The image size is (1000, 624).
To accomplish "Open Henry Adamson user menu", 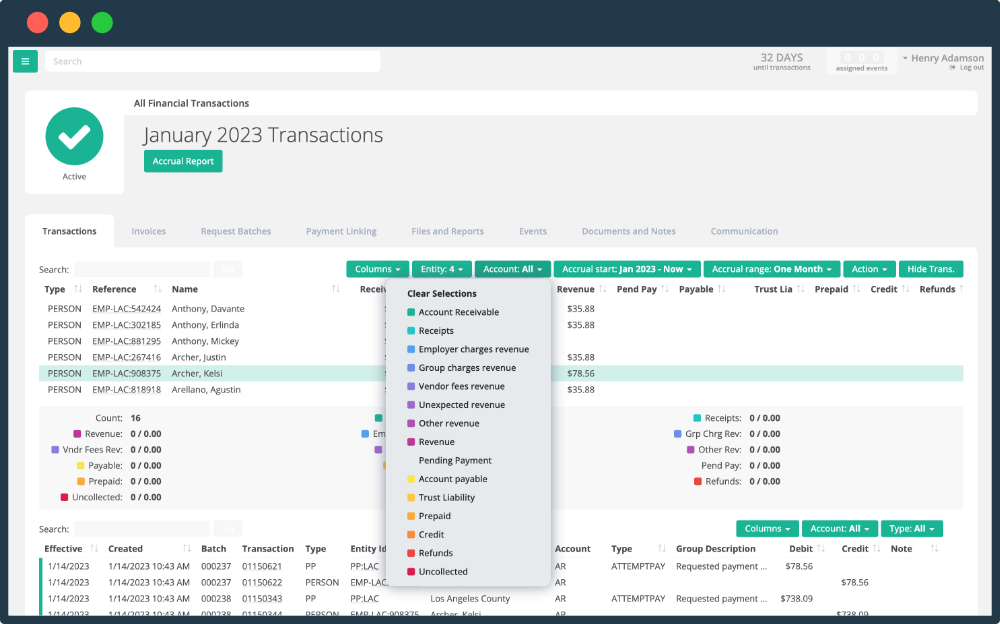I will click(943, 57).
